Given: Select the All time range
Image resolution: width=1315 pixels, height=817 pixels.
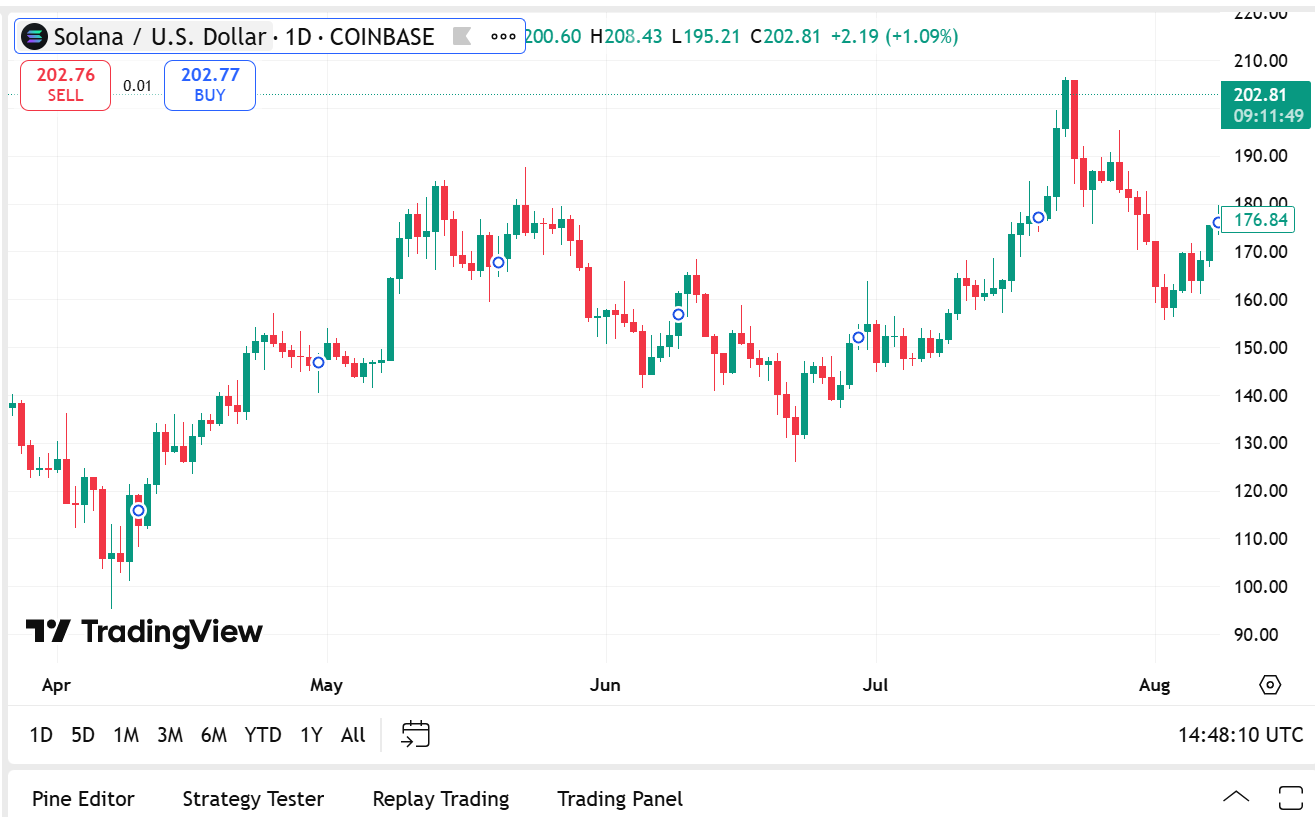Looking at the screenshot, I should 353,735.
